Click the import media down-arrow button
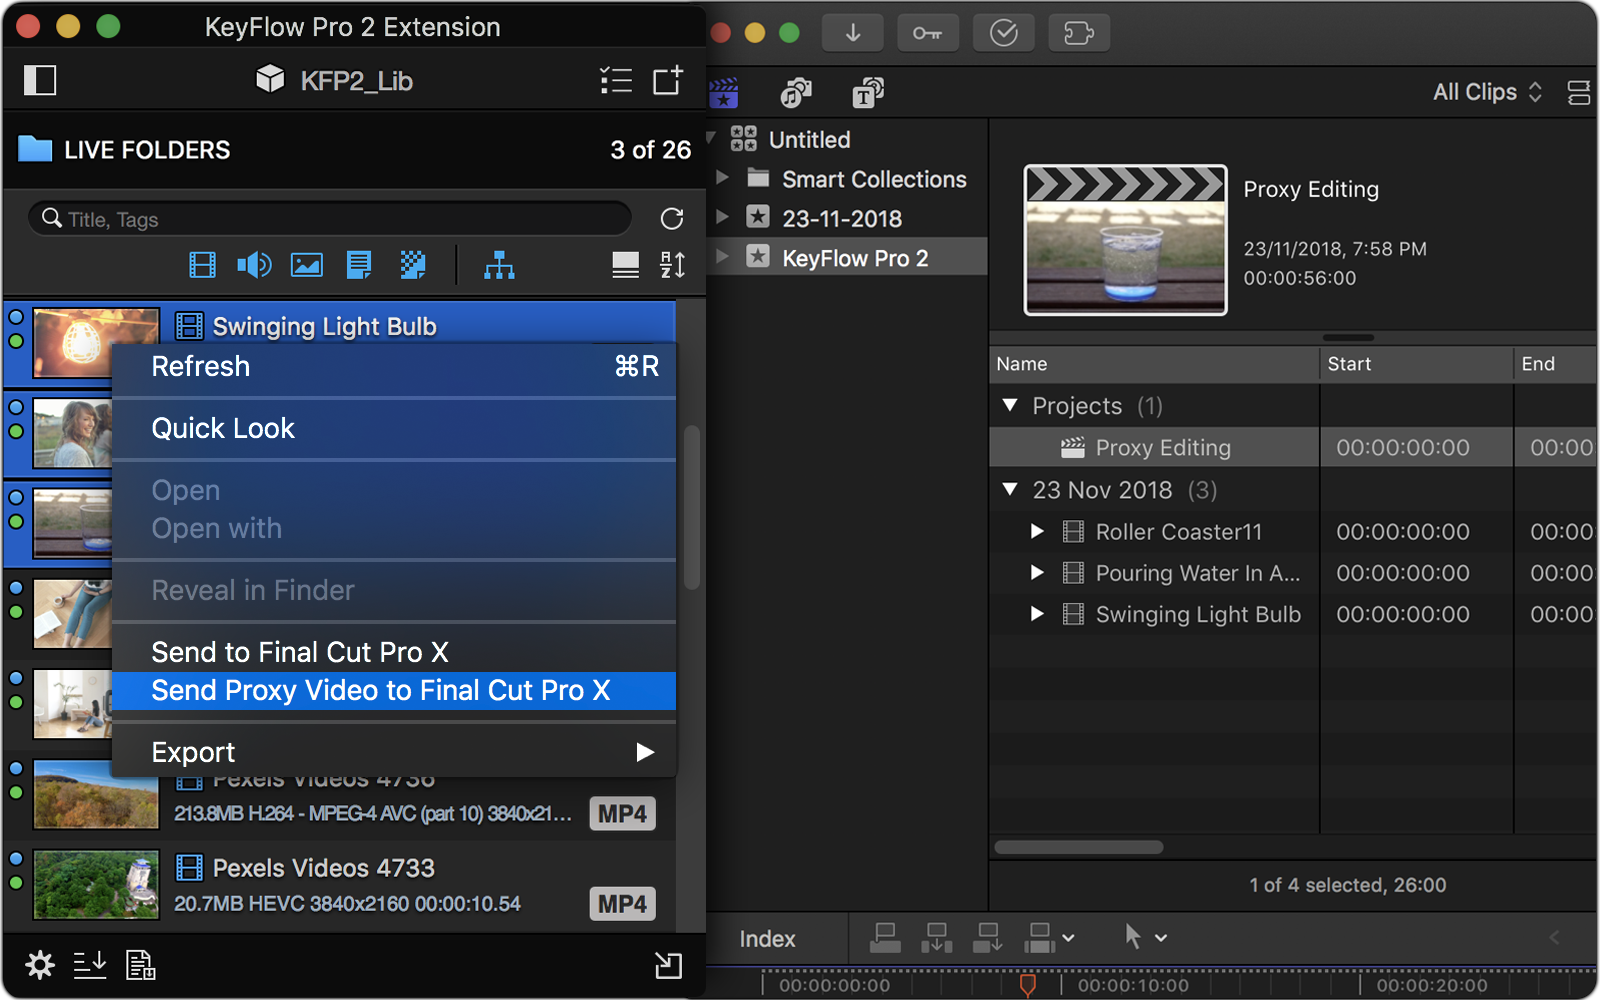The height and width of the screenshot is (1000, 1600). click(853, 33)
